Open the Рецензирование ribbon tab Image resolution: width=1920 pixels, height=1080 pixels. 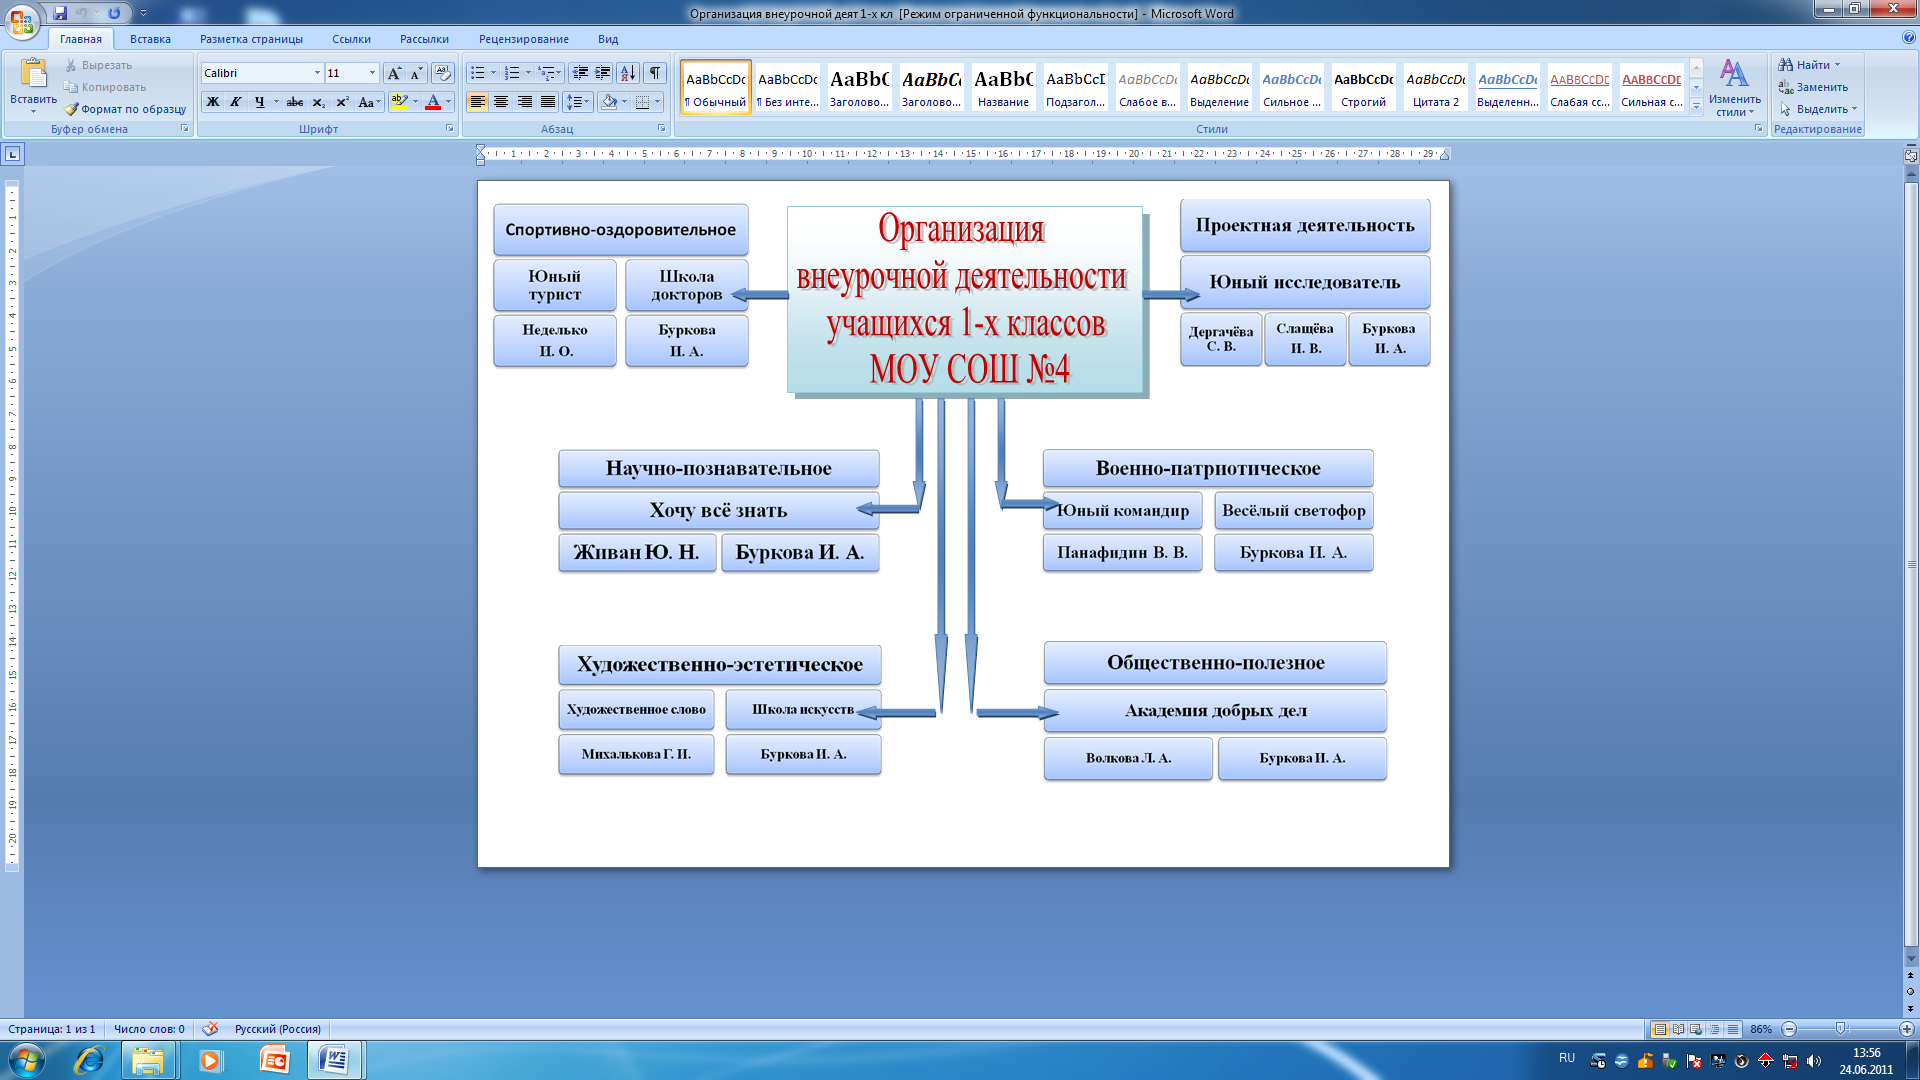(523, 39)
